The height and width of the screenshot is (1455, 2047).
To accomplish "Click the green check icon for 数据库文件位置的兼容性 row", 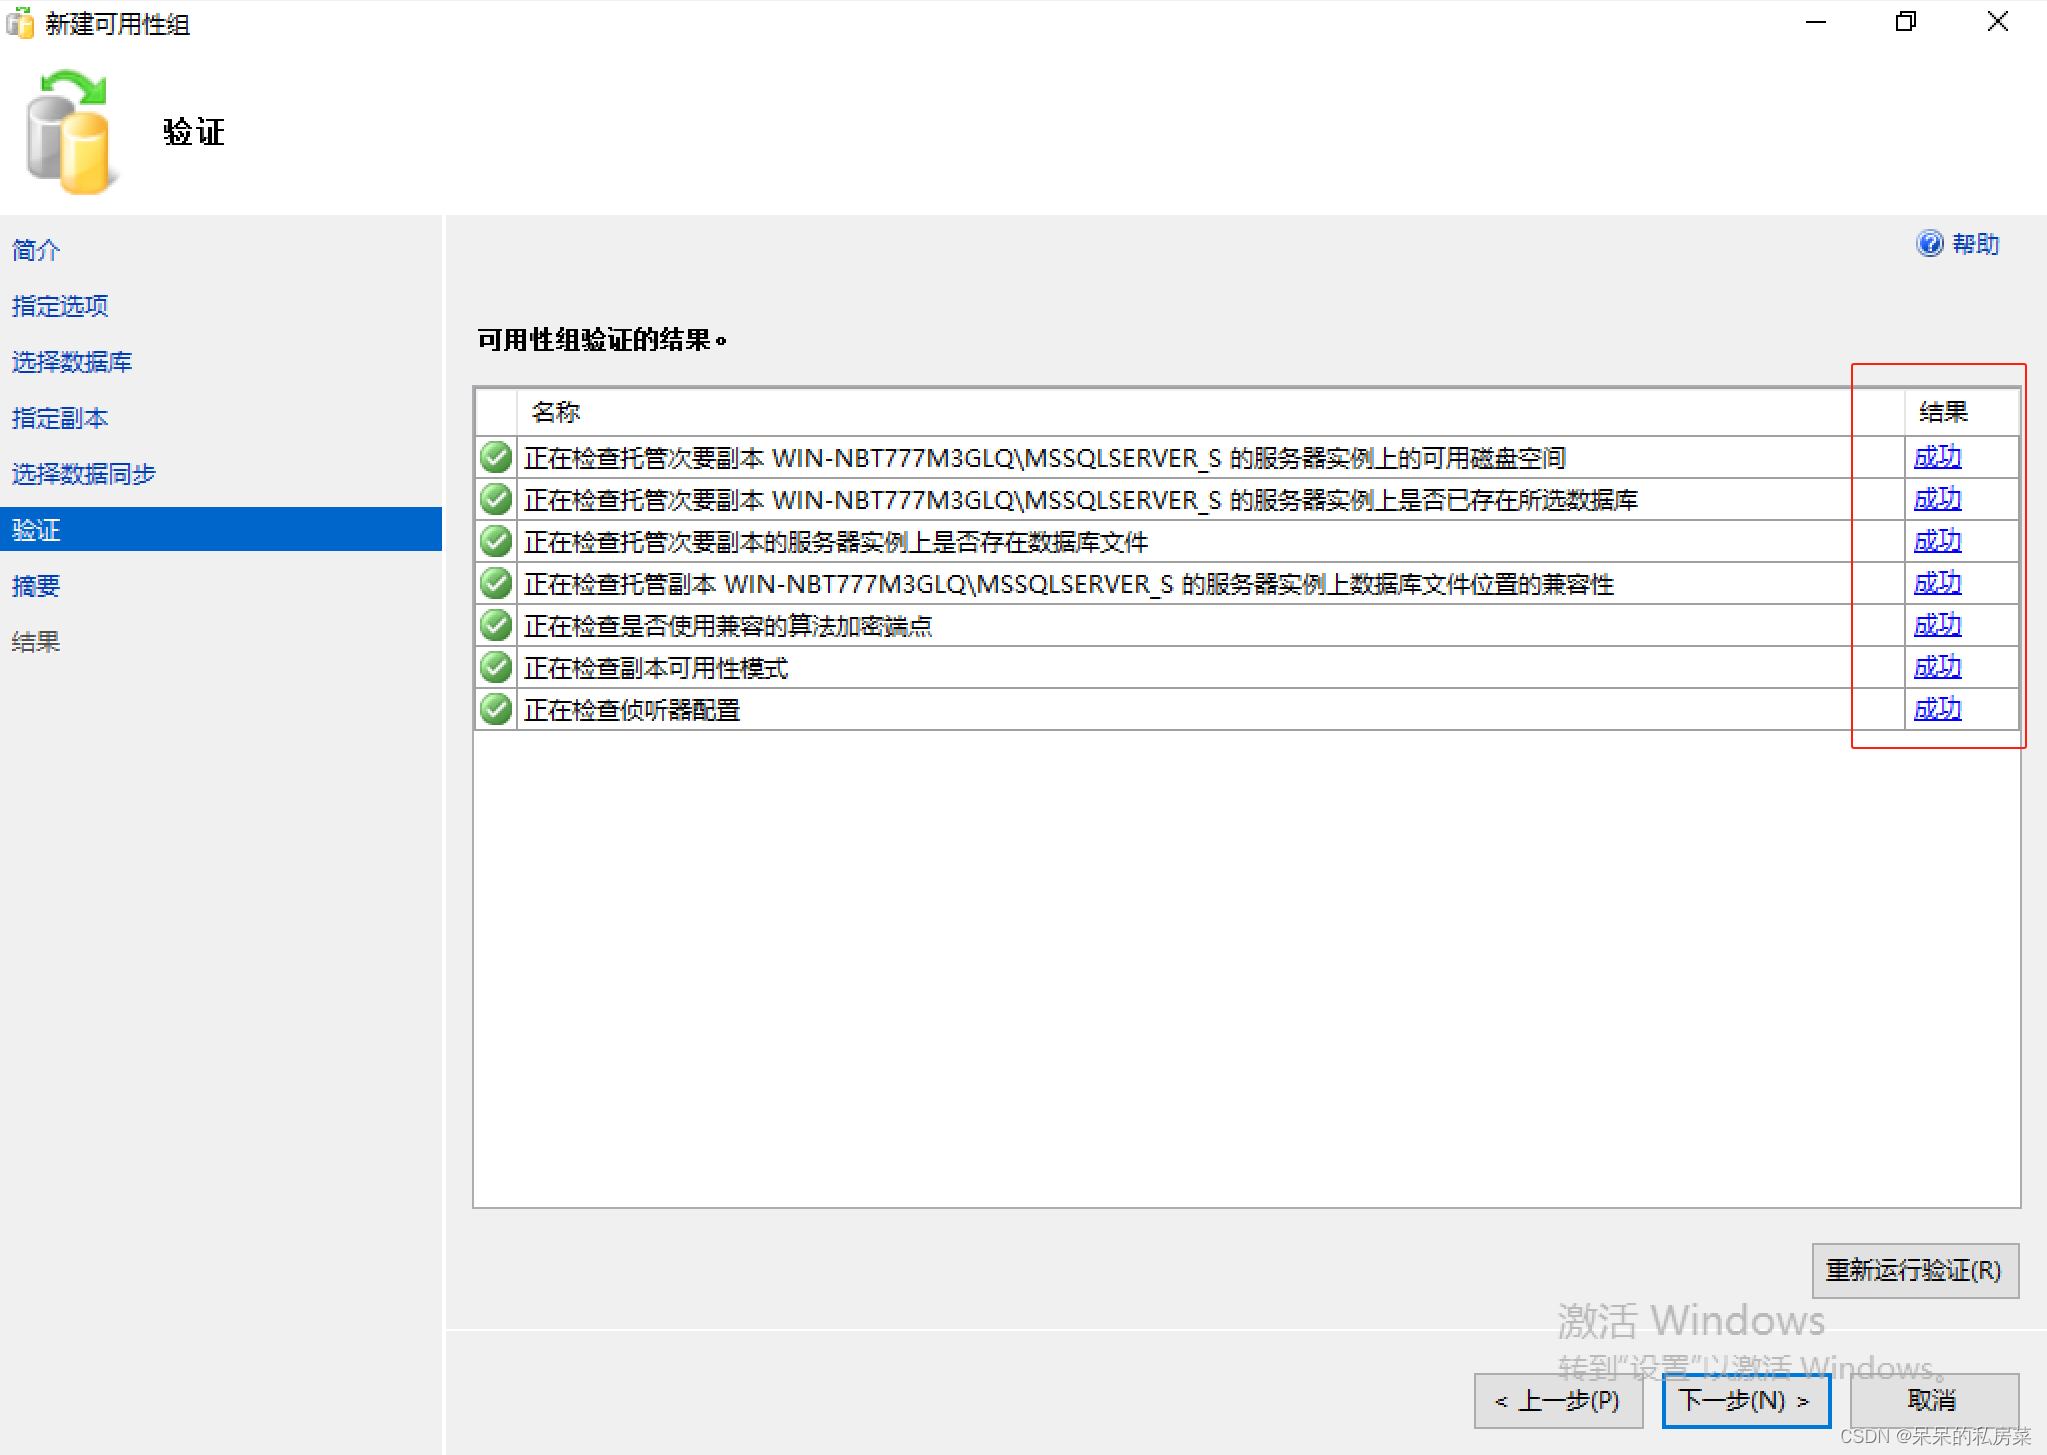I will click(x=496, y=584).
